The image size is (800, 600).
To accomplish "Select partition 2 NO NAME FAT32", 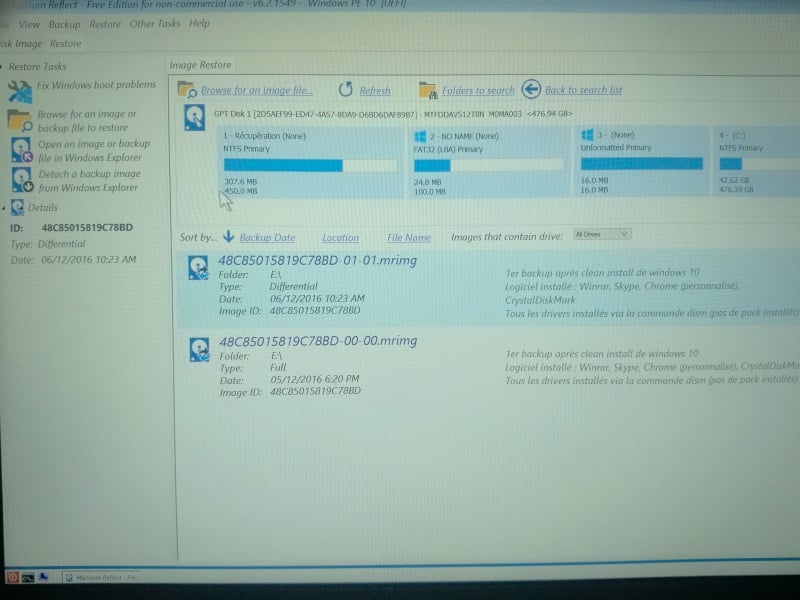I will click(487, 163).
